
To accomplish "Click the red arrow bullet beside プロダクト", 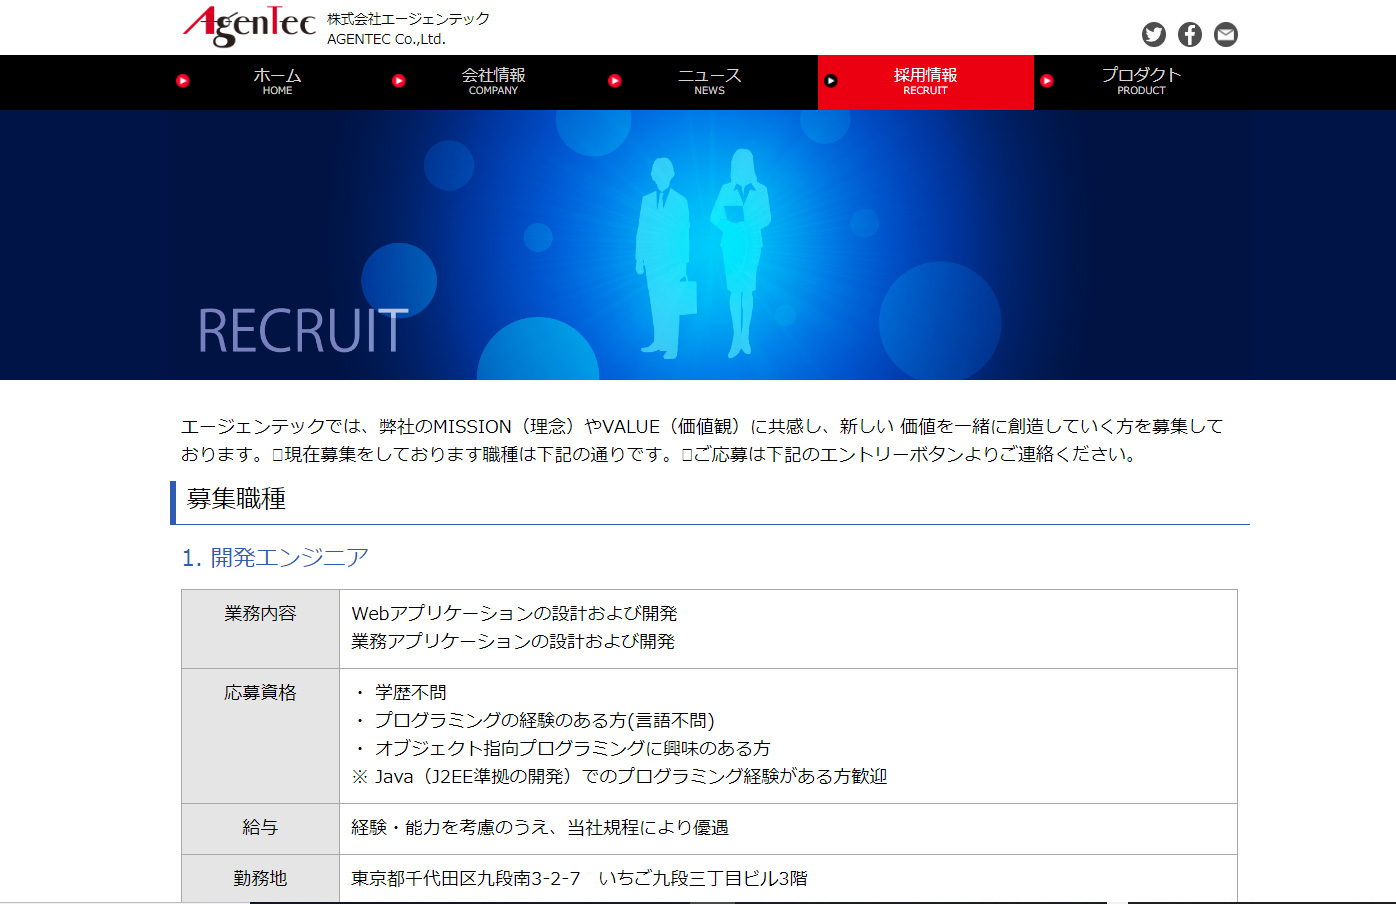I will [1047, 81].
